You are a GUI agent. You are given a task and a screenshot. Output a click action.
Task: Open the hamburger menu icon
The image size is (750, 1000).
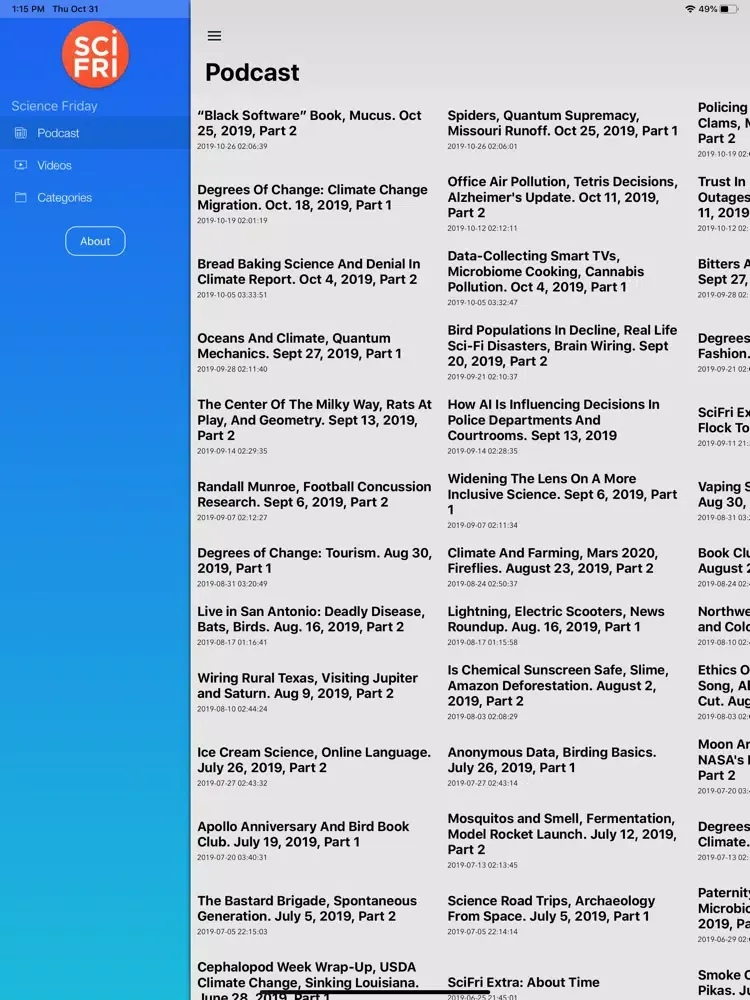[x=214, y=36]
